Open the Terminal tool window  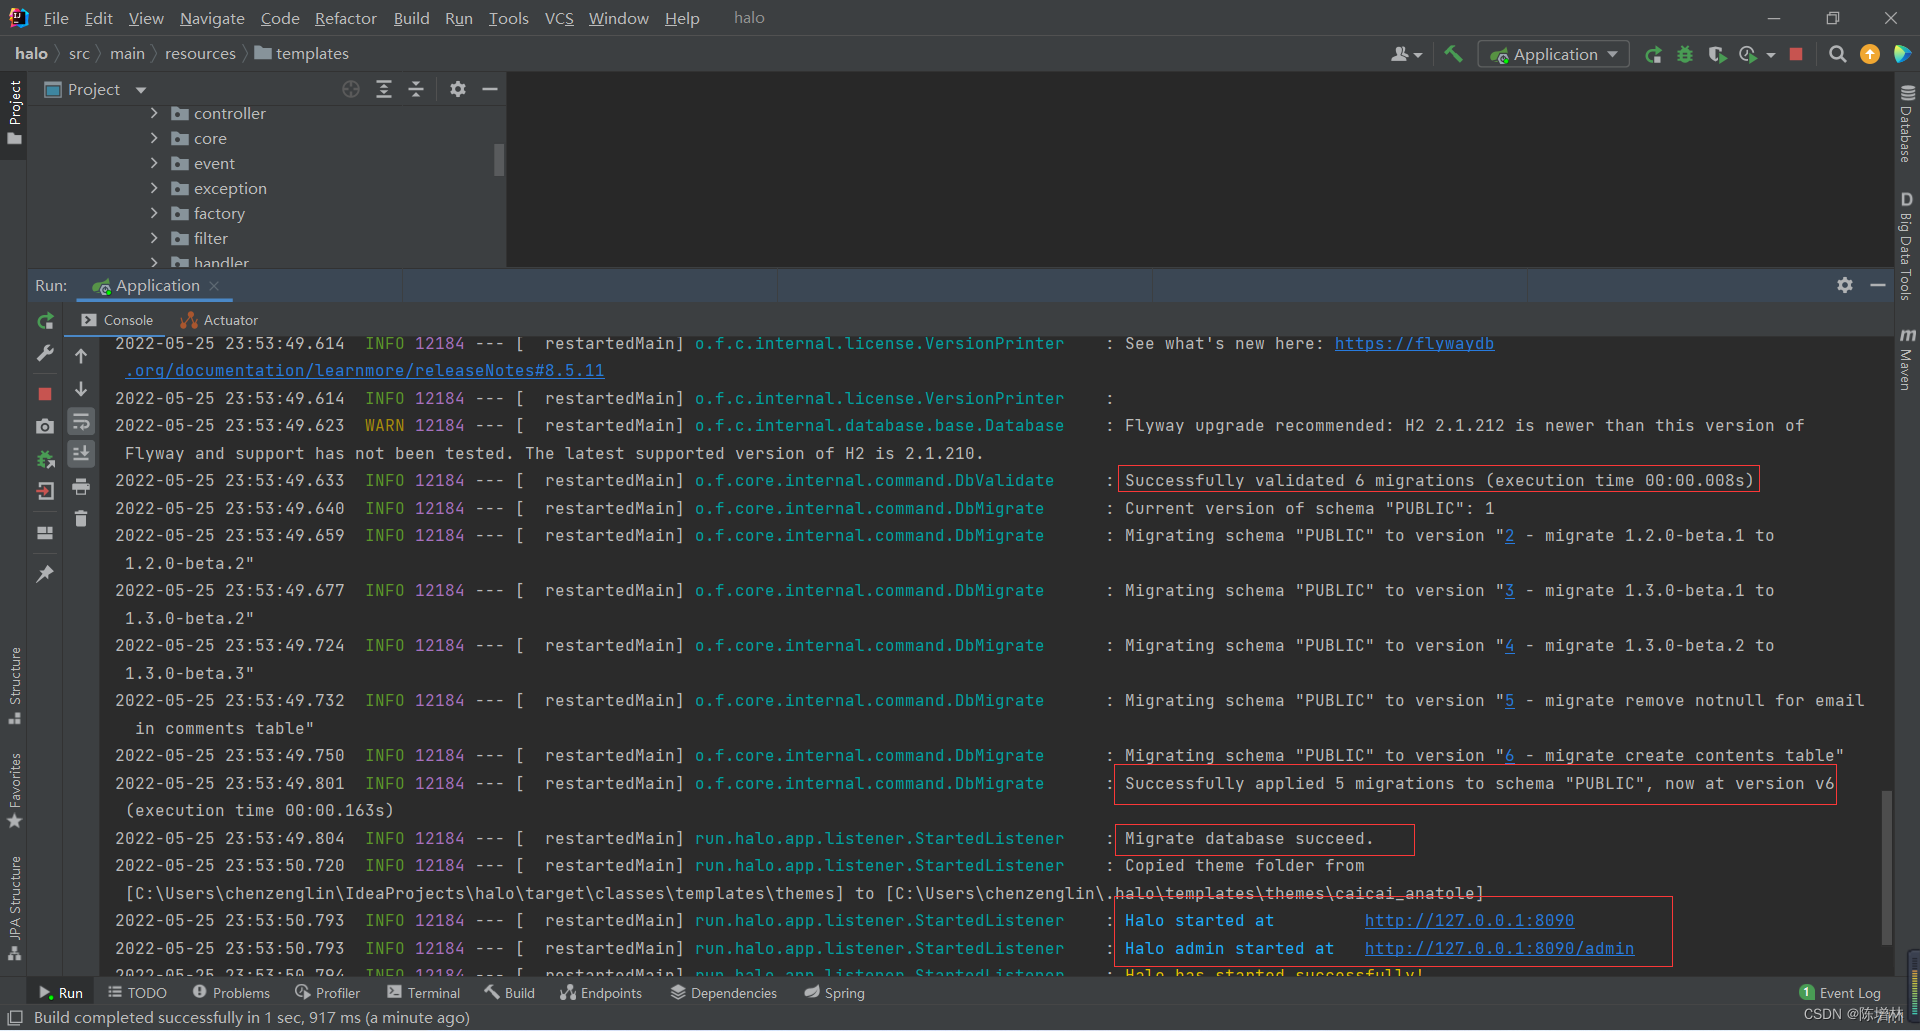[423, 993]
